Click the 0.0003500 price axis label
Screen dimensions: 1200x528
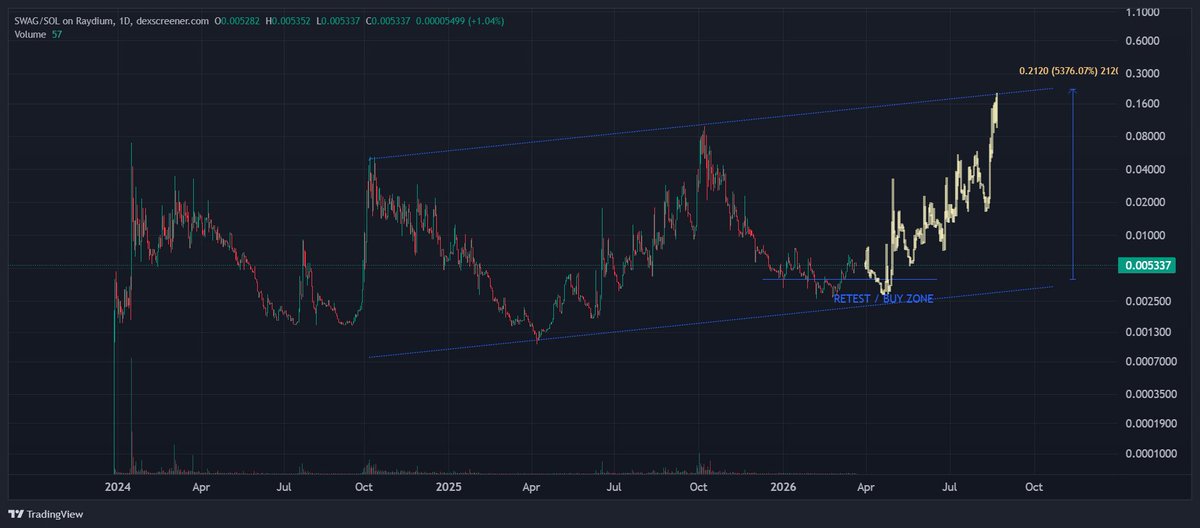point(1151,394)
